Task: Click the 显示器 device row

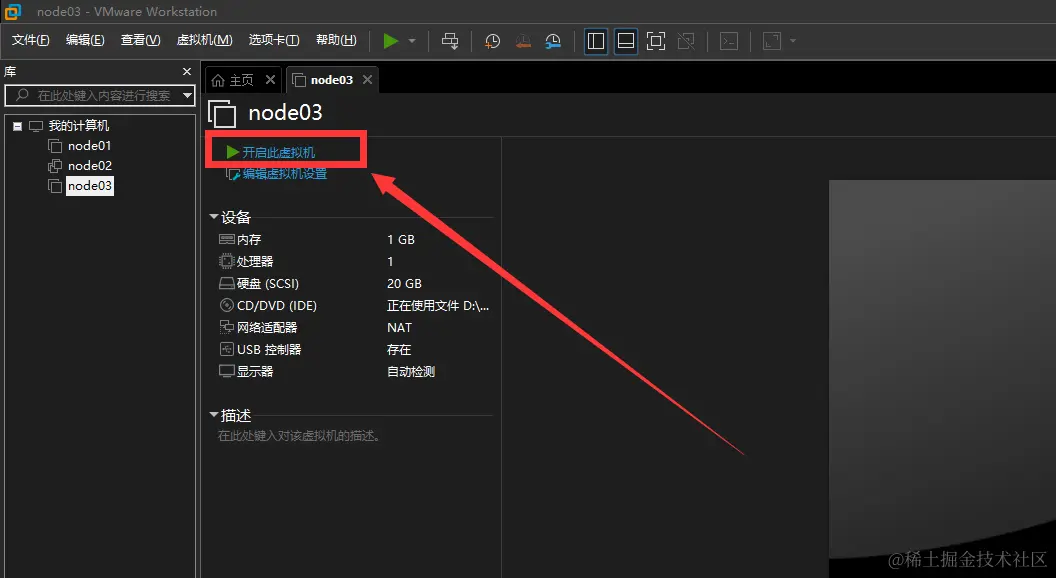Action: coord(355,371)
